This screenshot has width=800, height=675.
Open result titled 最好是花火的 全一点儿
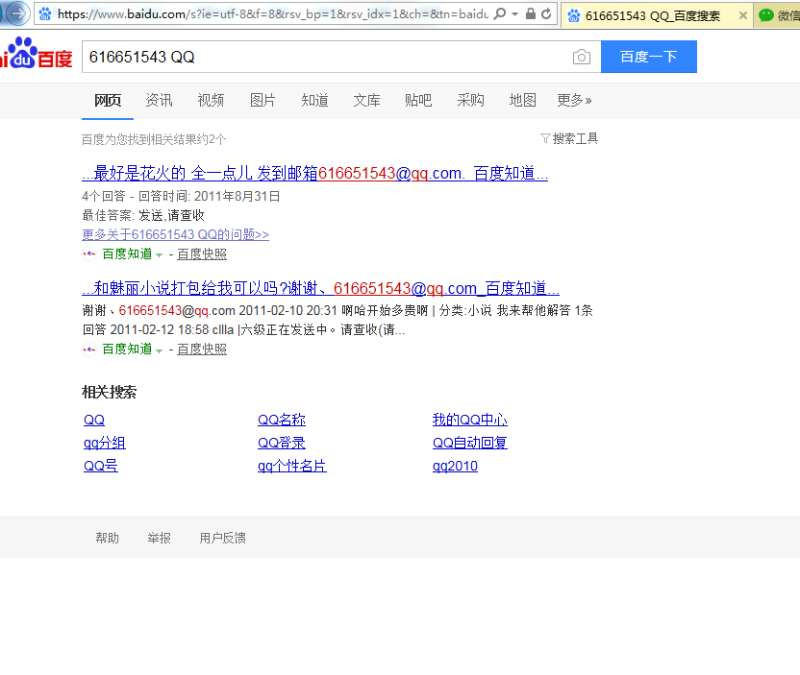click(315, 173)
